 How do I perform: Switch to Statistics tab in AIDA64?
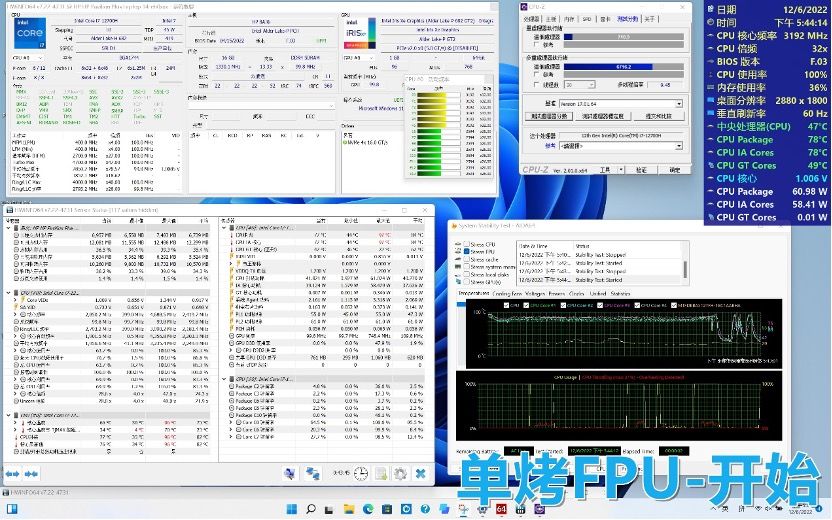point(620,293)
